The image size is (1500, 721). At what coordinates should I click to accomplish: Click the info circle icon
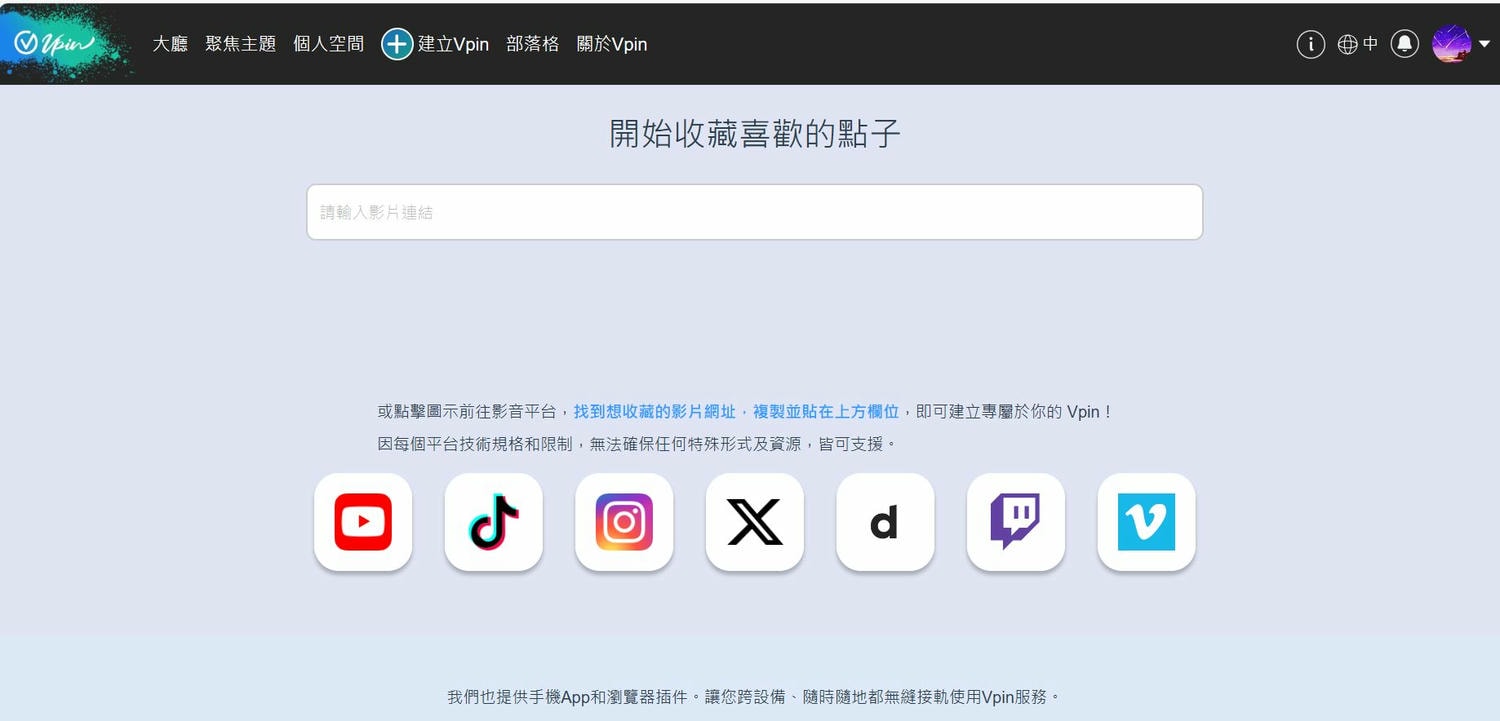pyautogui.click(x=1311, y=44)
